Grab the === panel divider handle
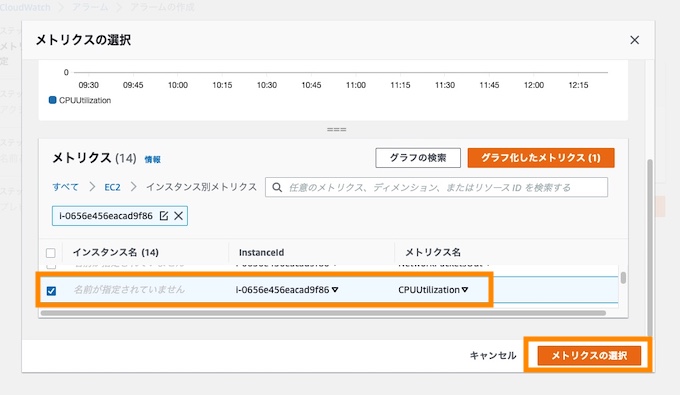The width and height of the screenshot is (680, 395). [x=337, y=129]
